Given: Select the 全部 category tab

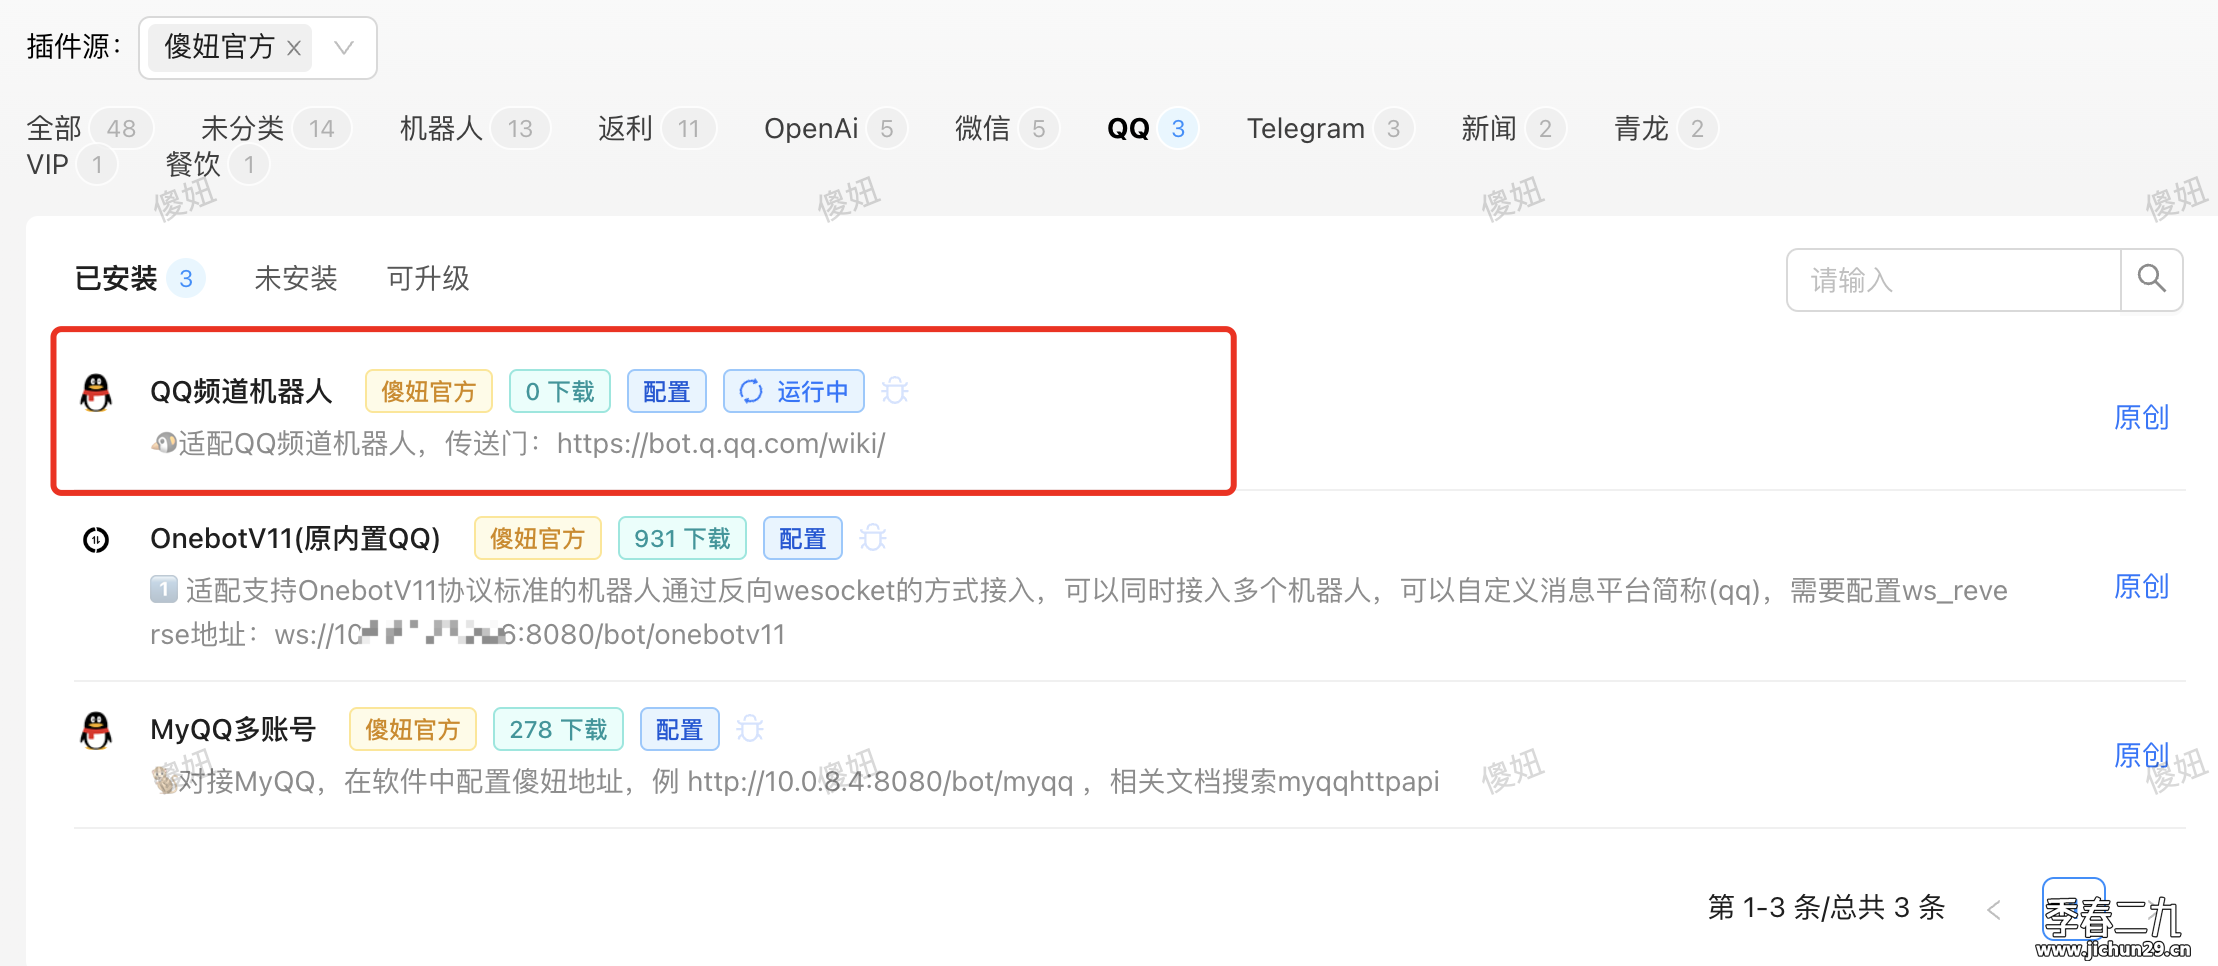Looking at the screenshot, I should pos(88,128).
